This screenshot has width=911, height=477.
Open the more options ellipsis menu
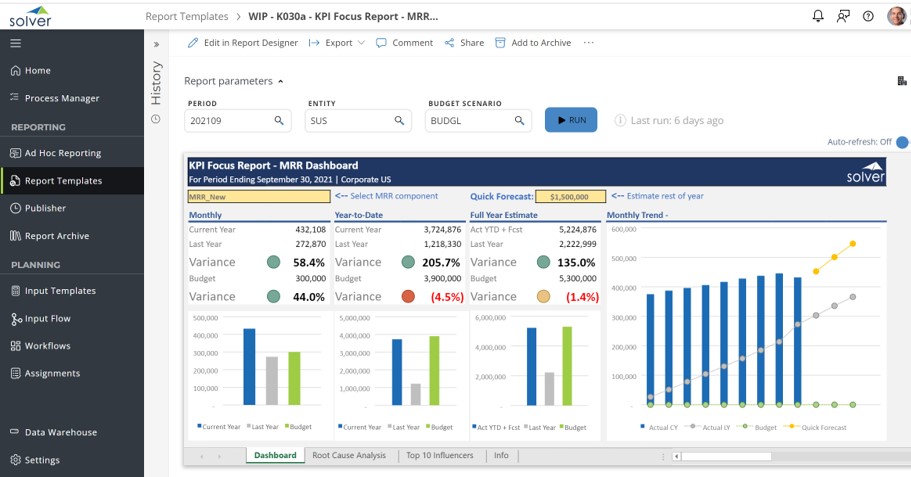tap(589, 43)
